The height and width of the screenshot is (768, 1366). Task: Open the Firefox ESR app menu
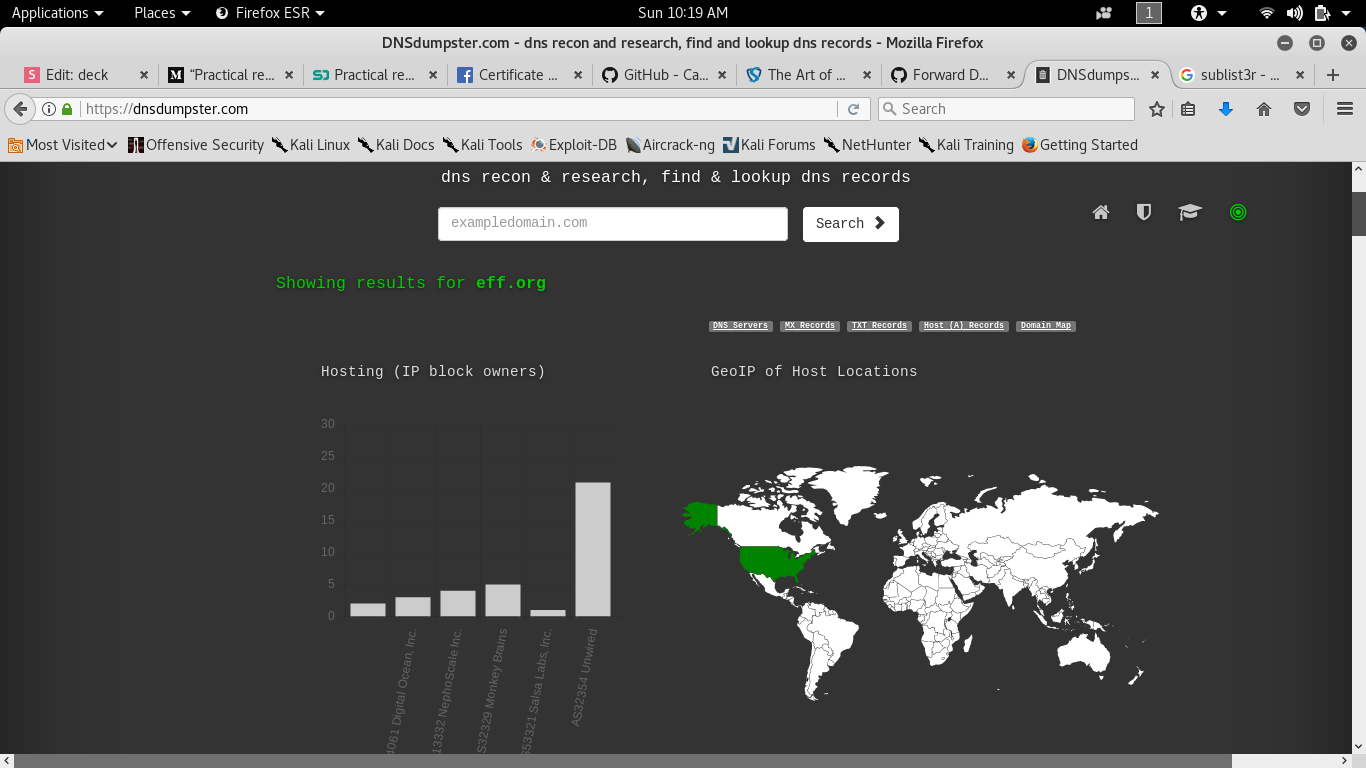tap(270, 13)
